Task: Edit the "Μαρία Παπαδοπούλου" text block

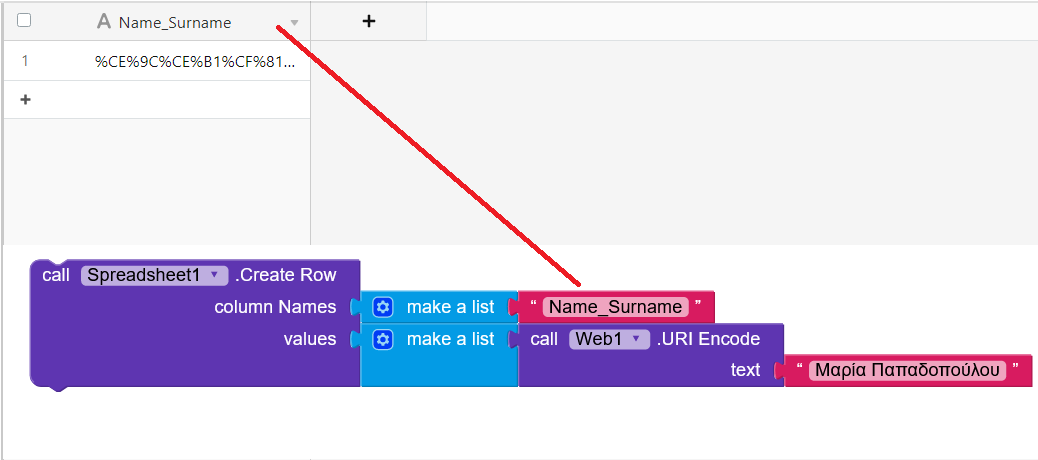Action: [907, 370]
